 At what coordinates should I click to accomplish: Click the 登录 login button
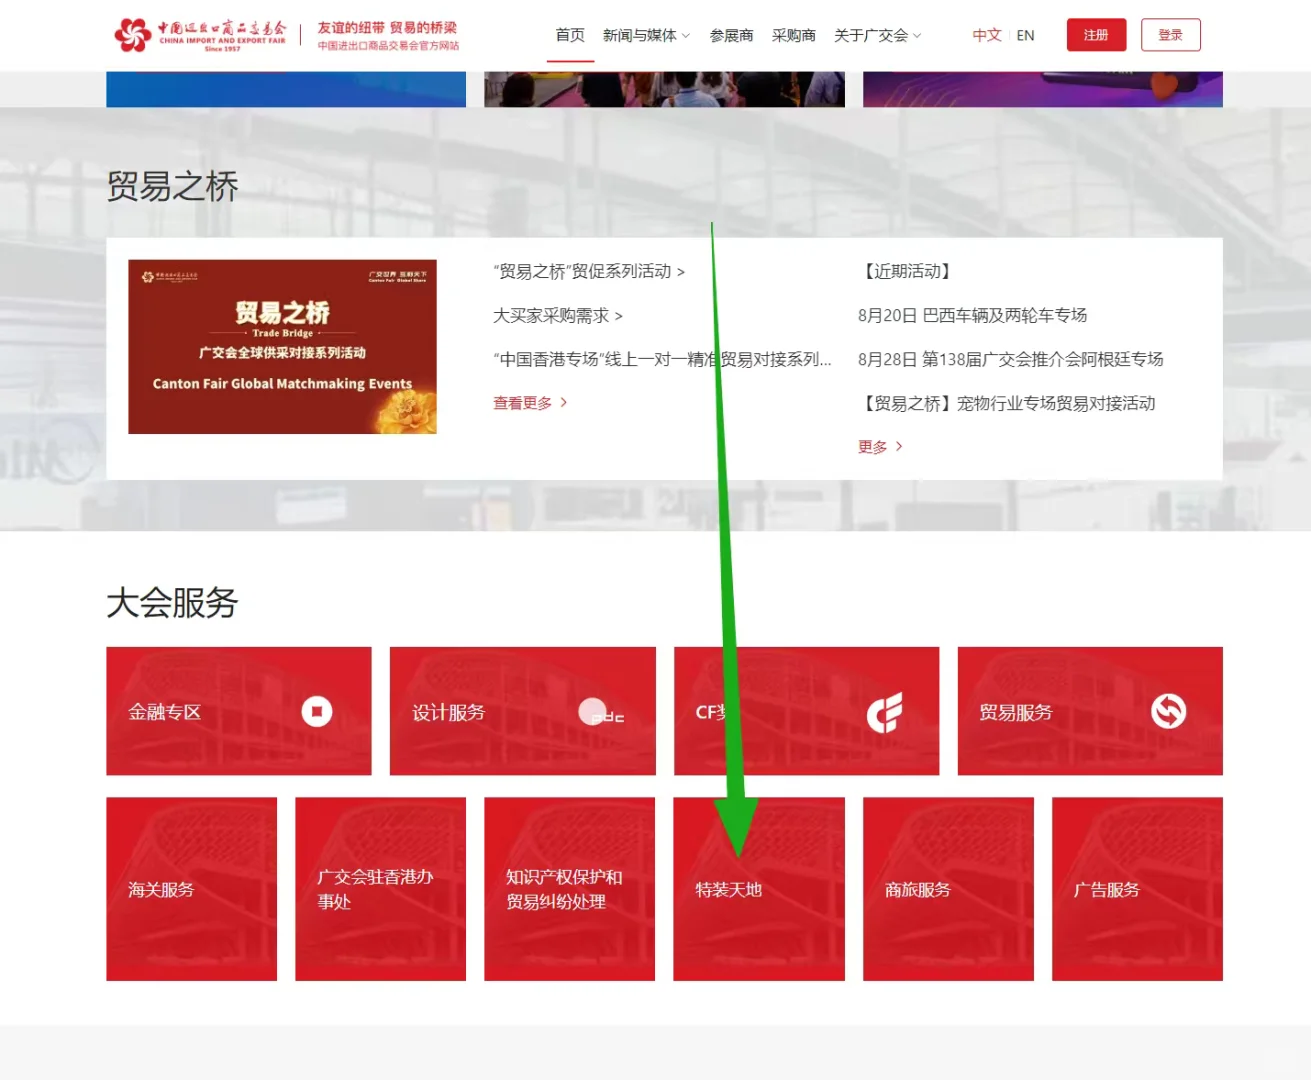pyautogui.click(x=1170, y=33)
